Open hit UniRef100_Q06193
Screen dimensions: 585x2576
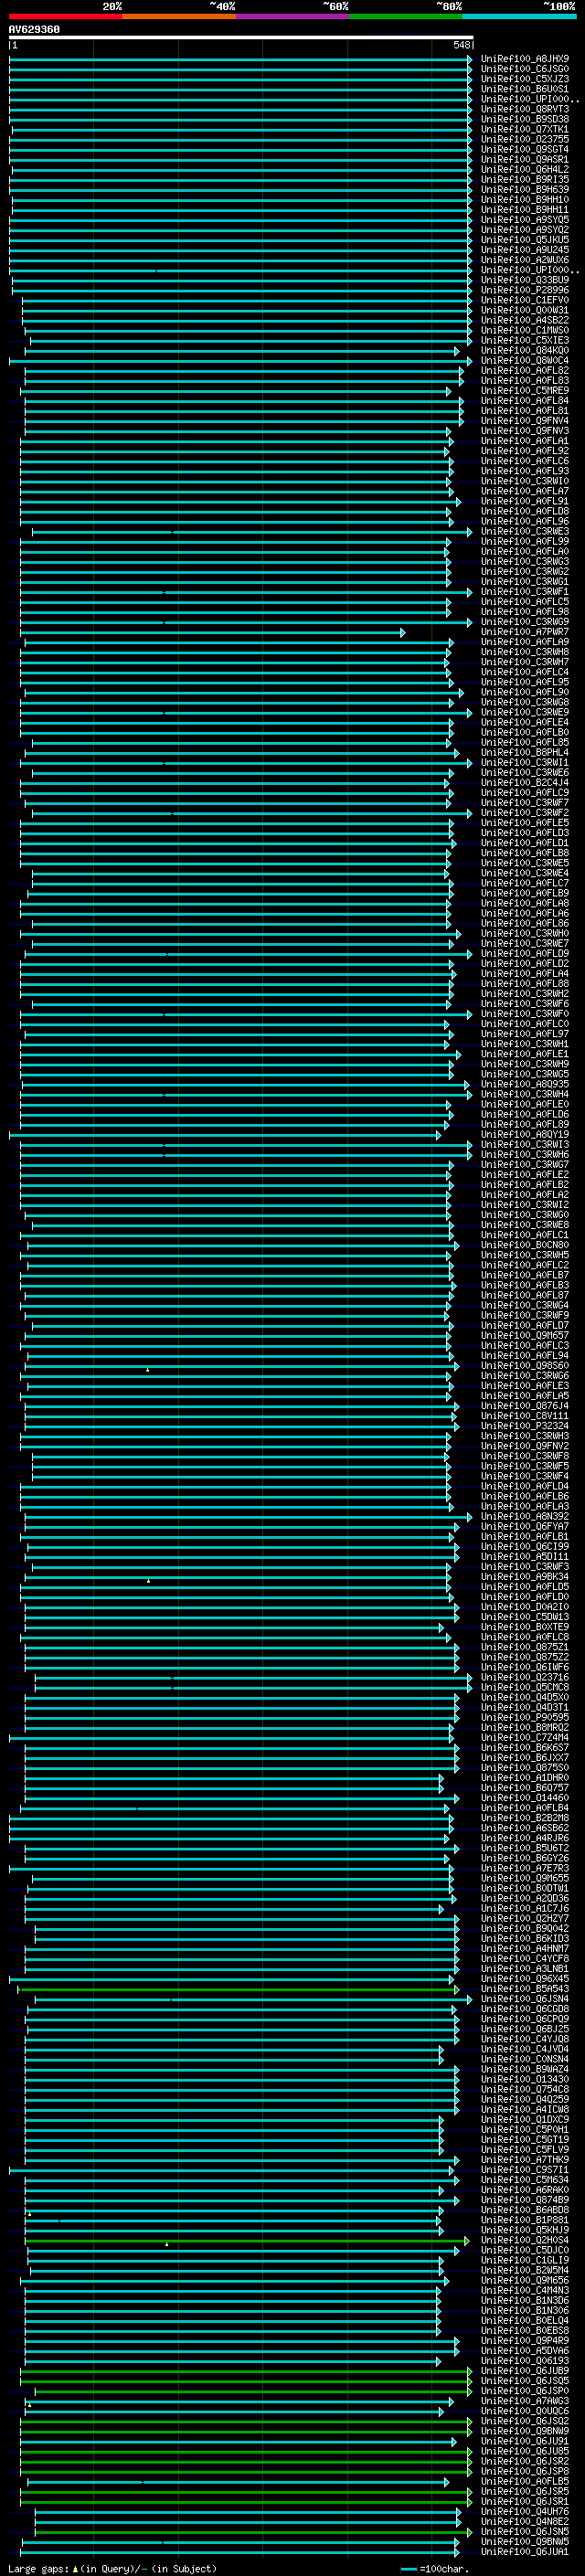525,2360
